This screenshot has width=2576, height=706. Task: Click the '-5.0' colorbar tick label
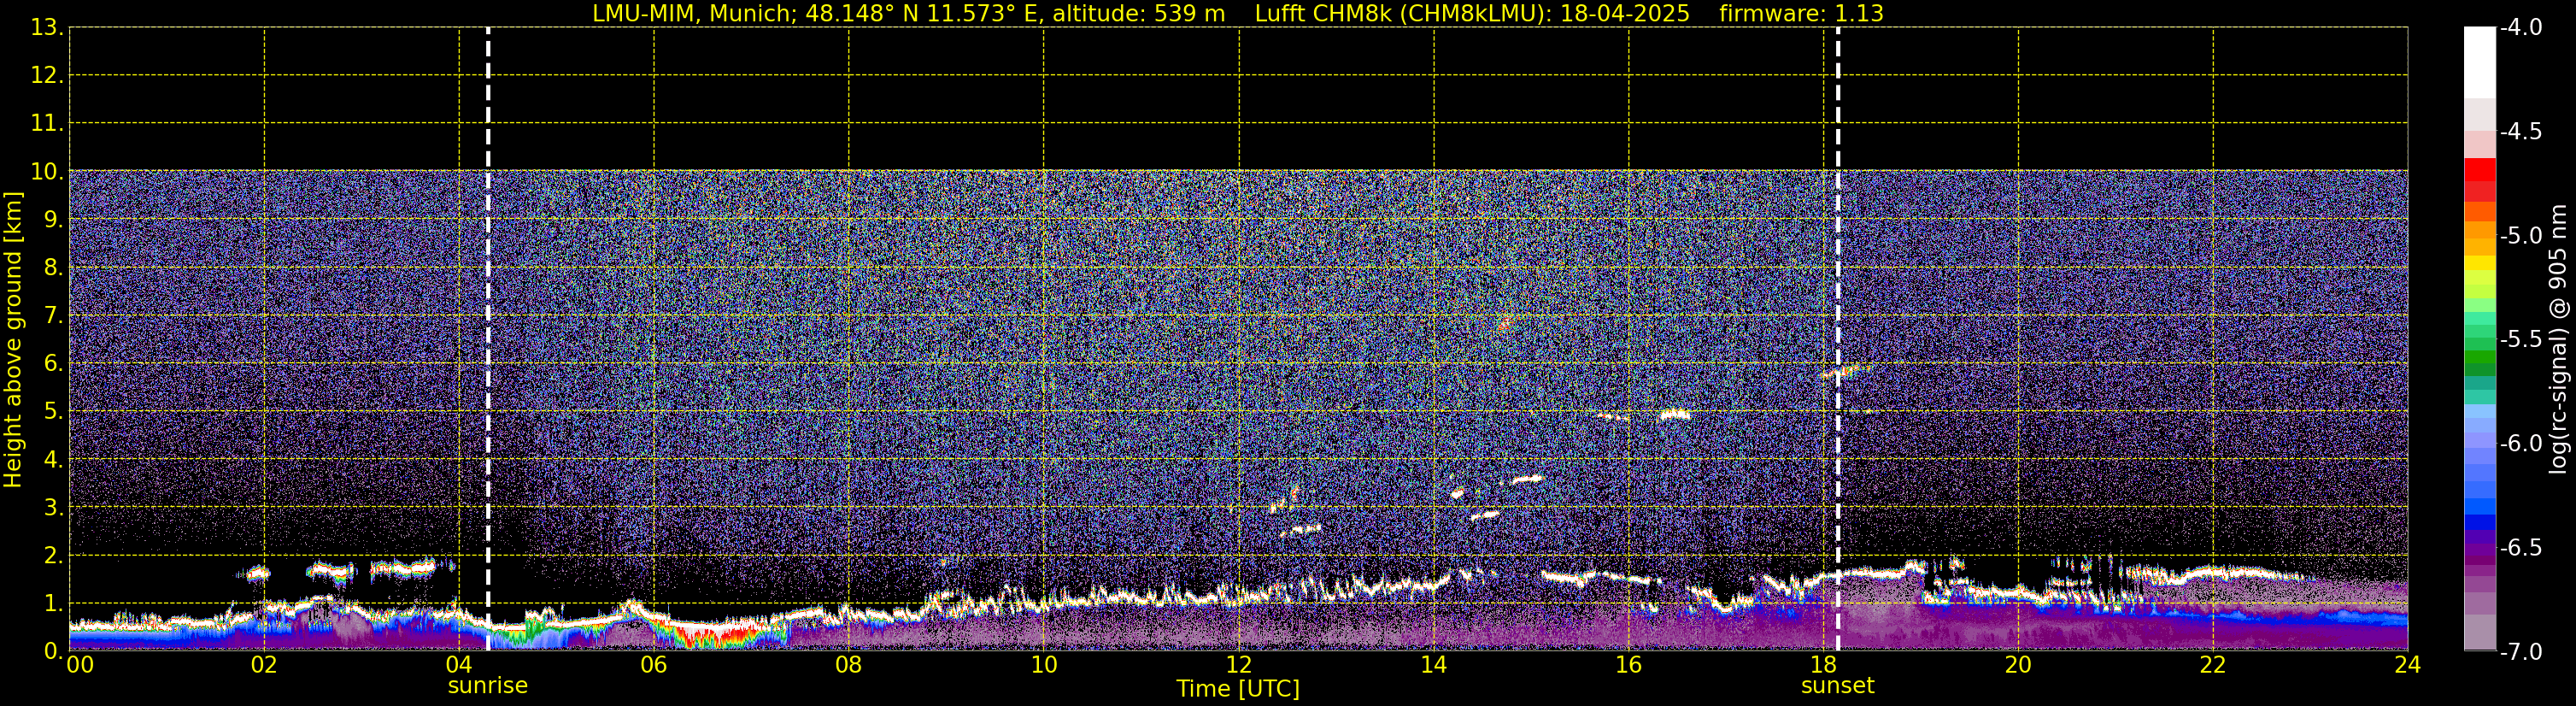click(x=2520, y=236)
